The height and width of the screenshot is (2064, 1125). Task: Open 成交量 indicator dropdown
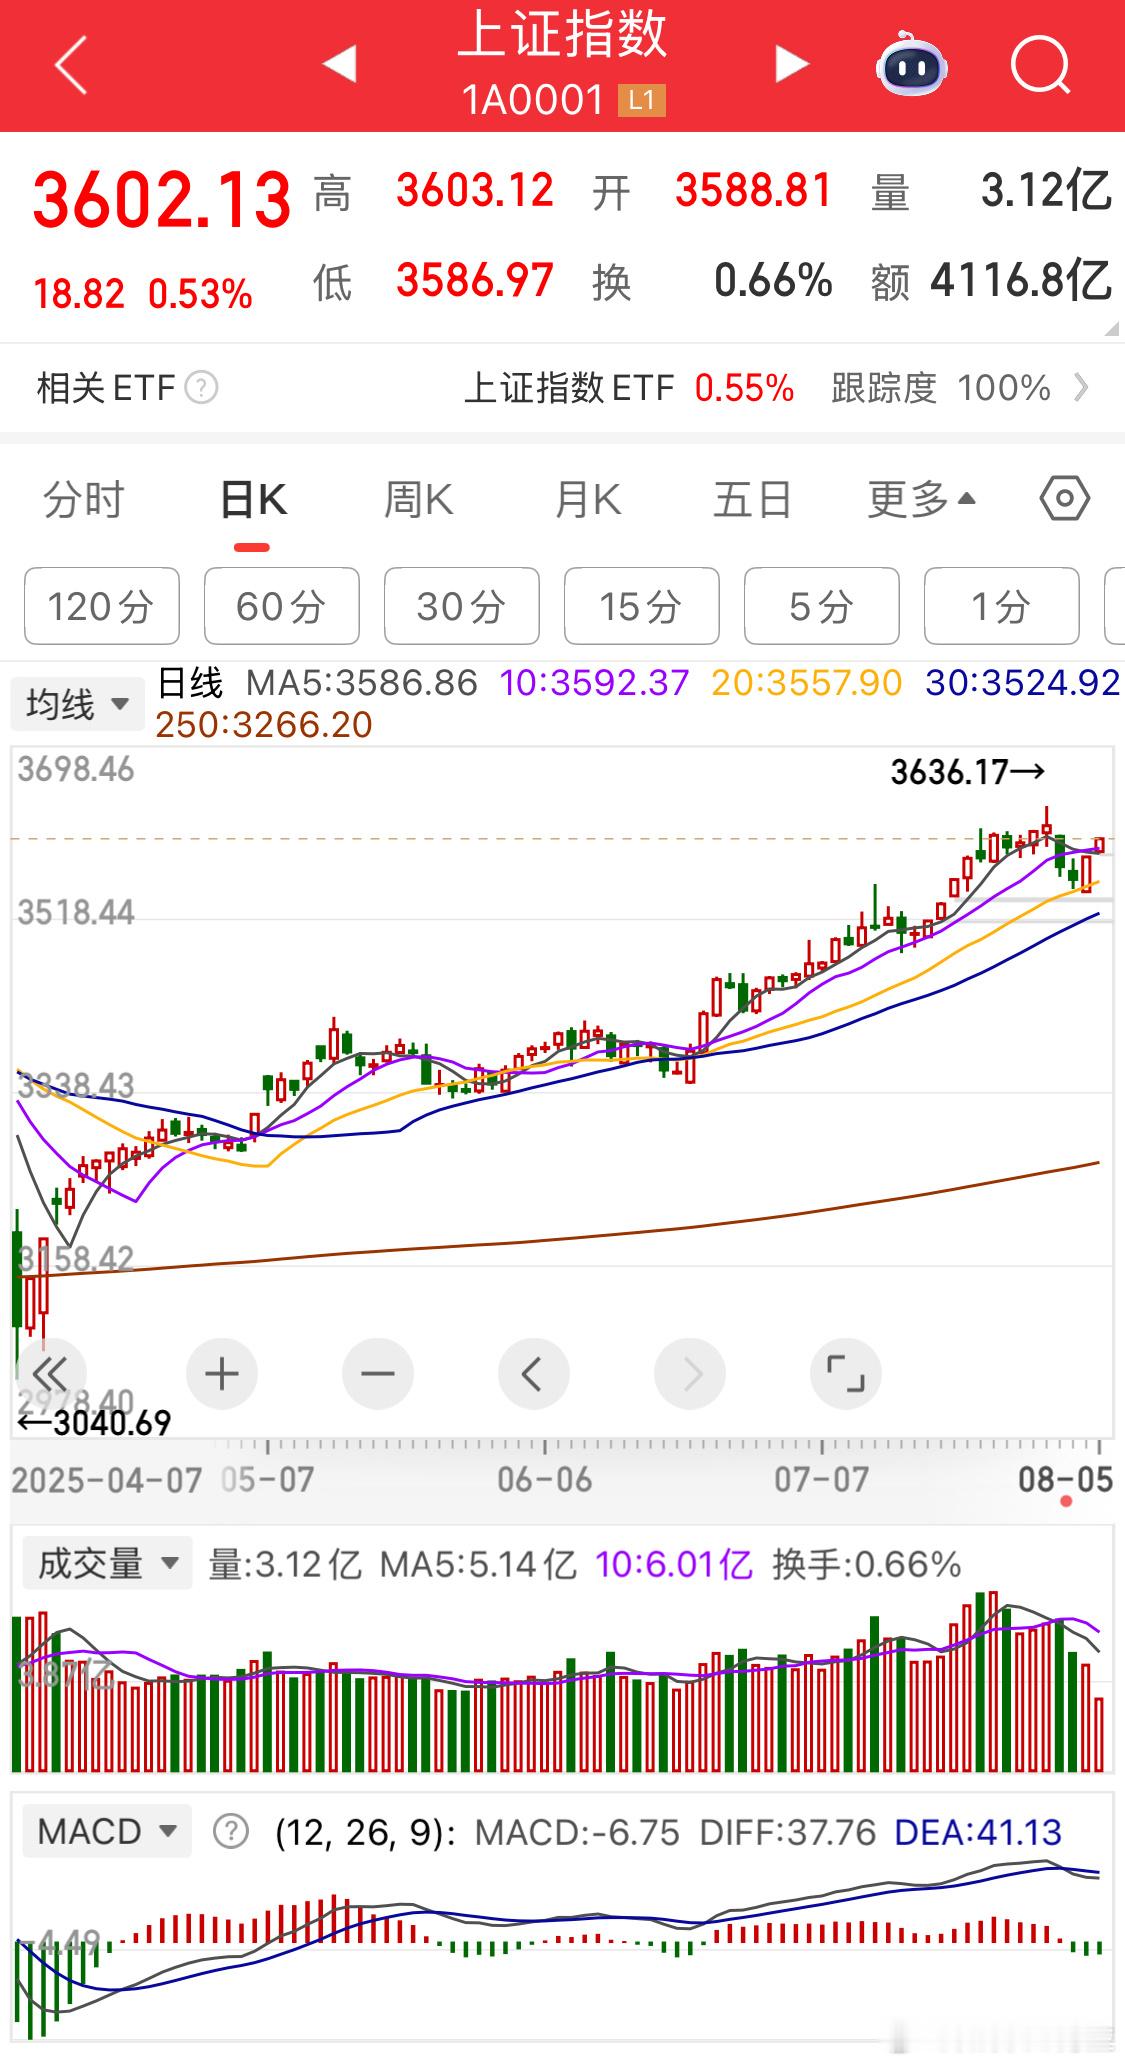[107, 1563]
